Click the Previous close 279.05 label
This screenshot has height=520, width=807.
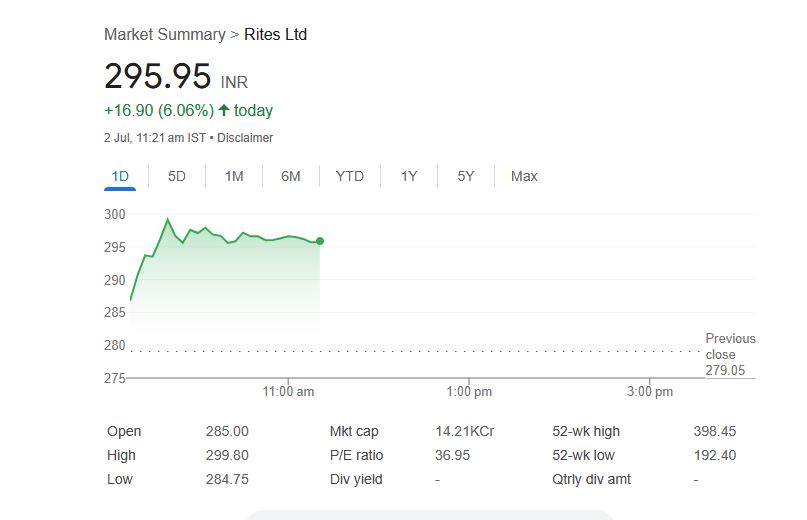pyautogui.click(x=730, y=354)
